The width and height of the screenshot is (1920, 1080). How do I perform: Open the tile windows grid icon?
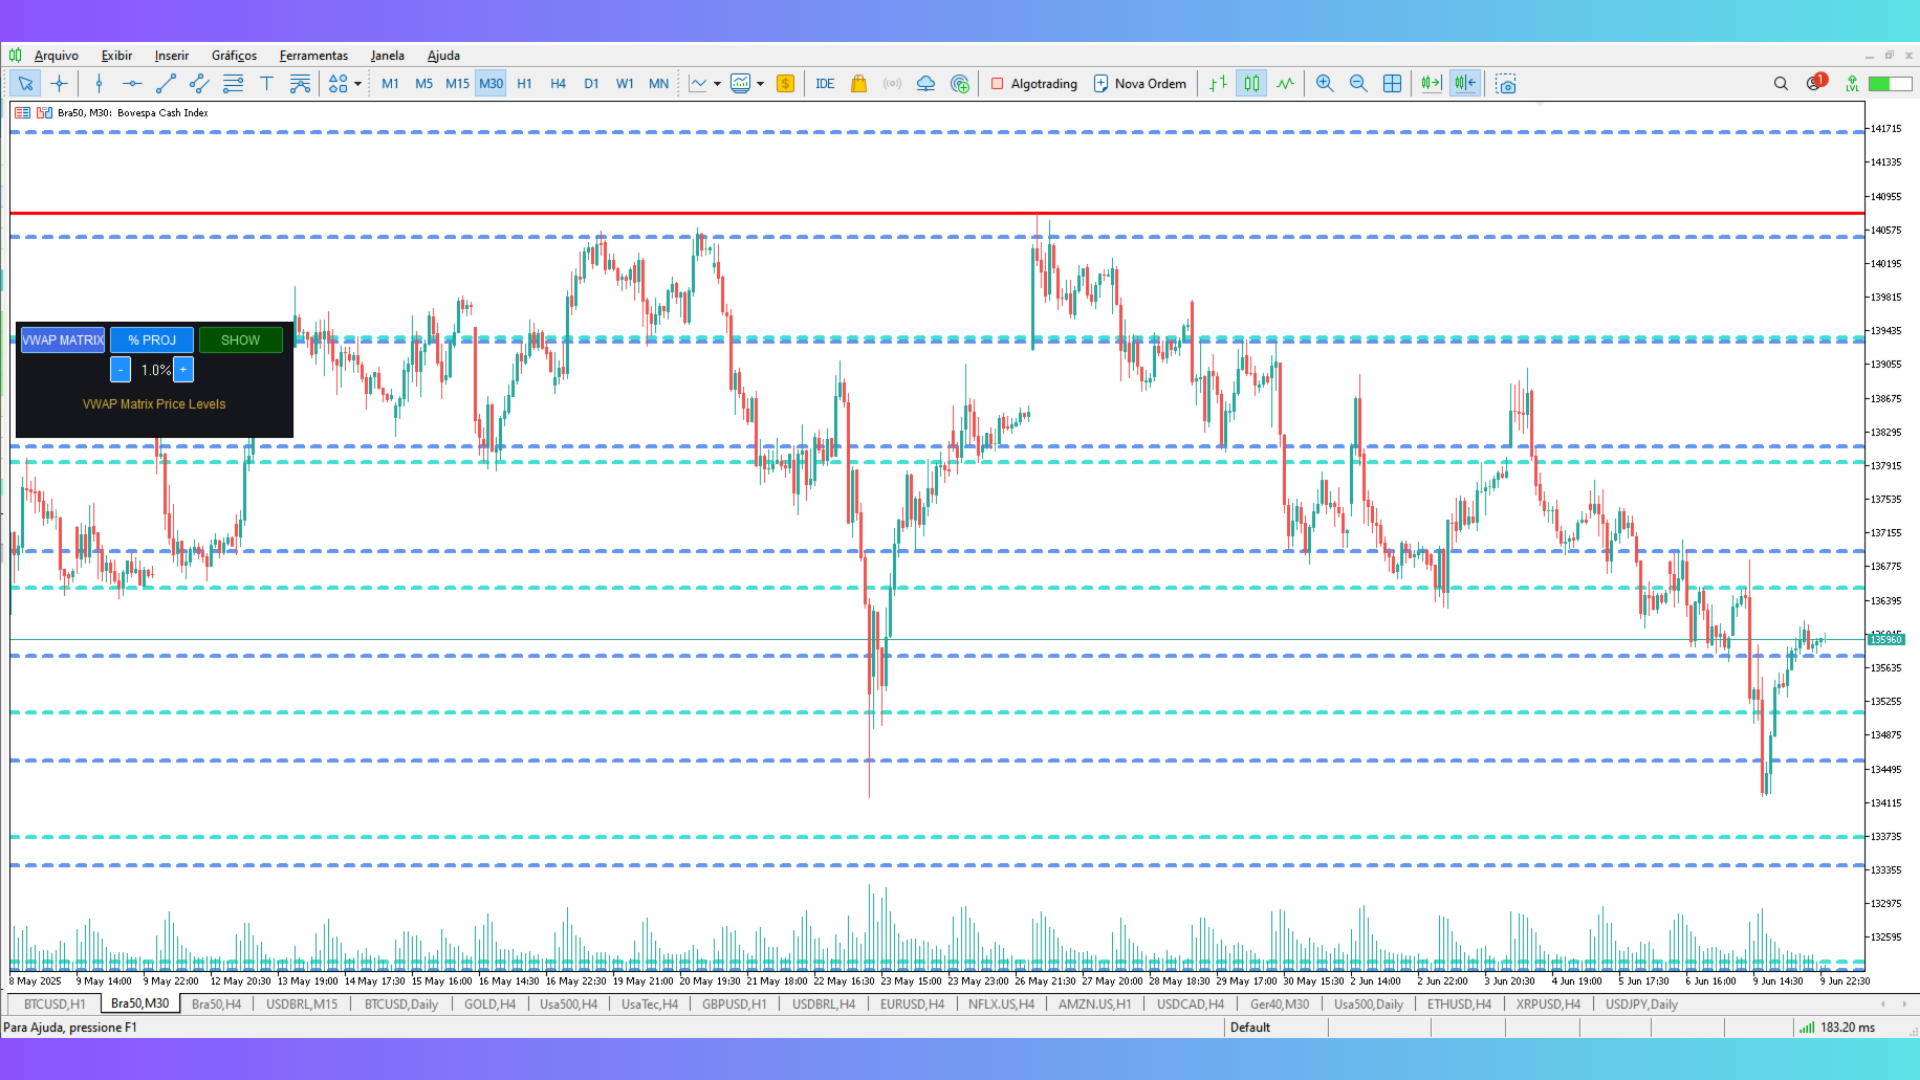1392,84
